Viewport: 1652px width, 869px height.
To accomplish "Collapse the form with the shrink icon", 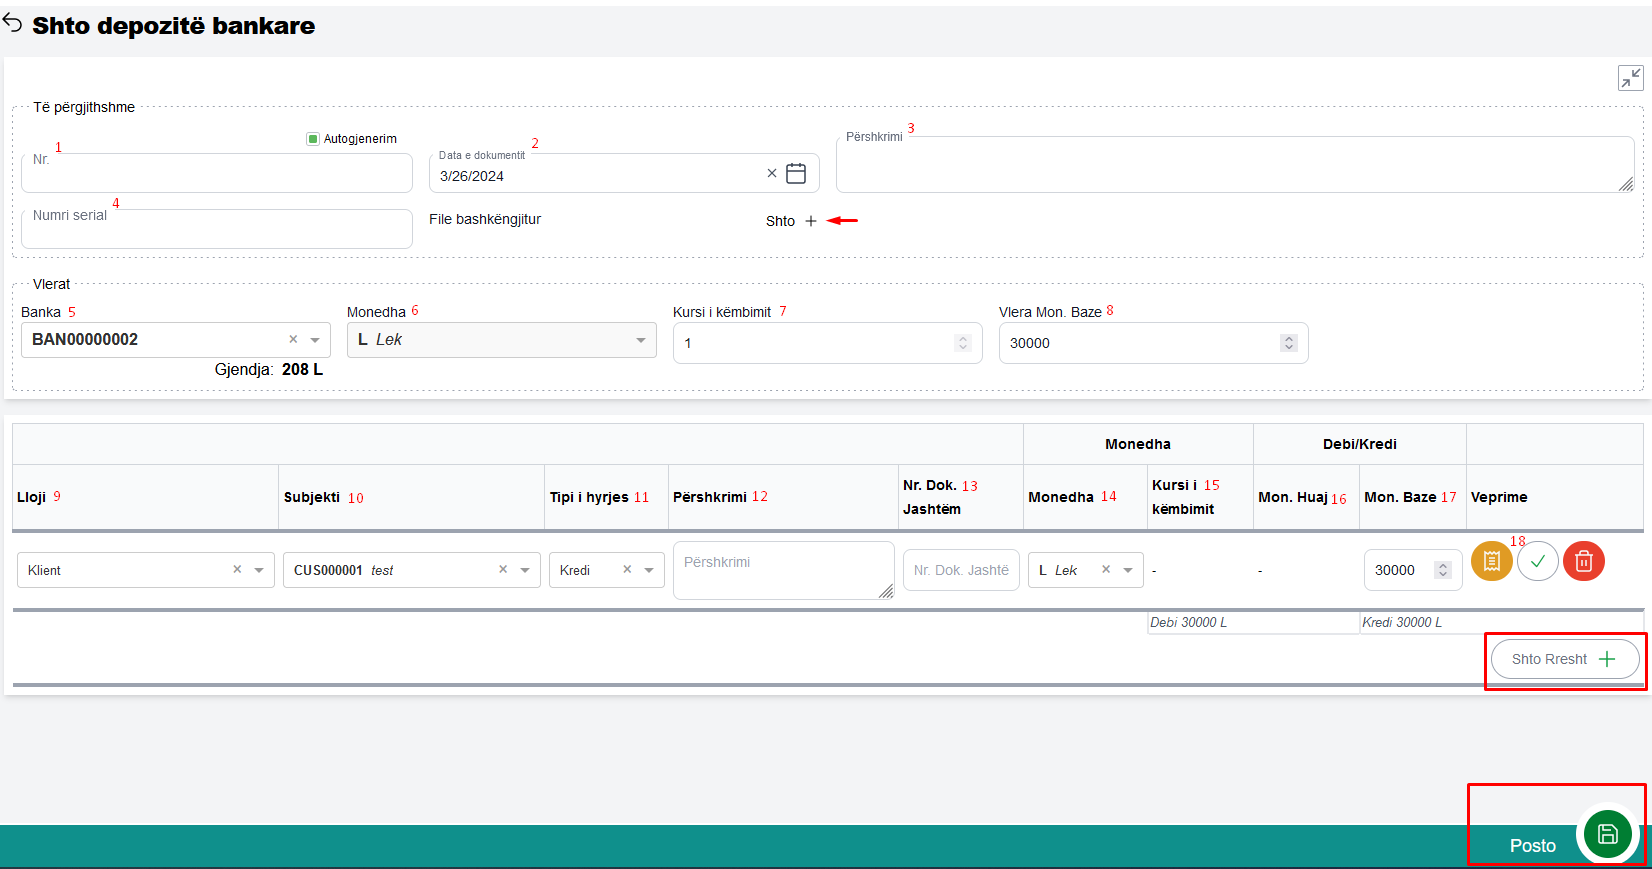I will 1630,78.
